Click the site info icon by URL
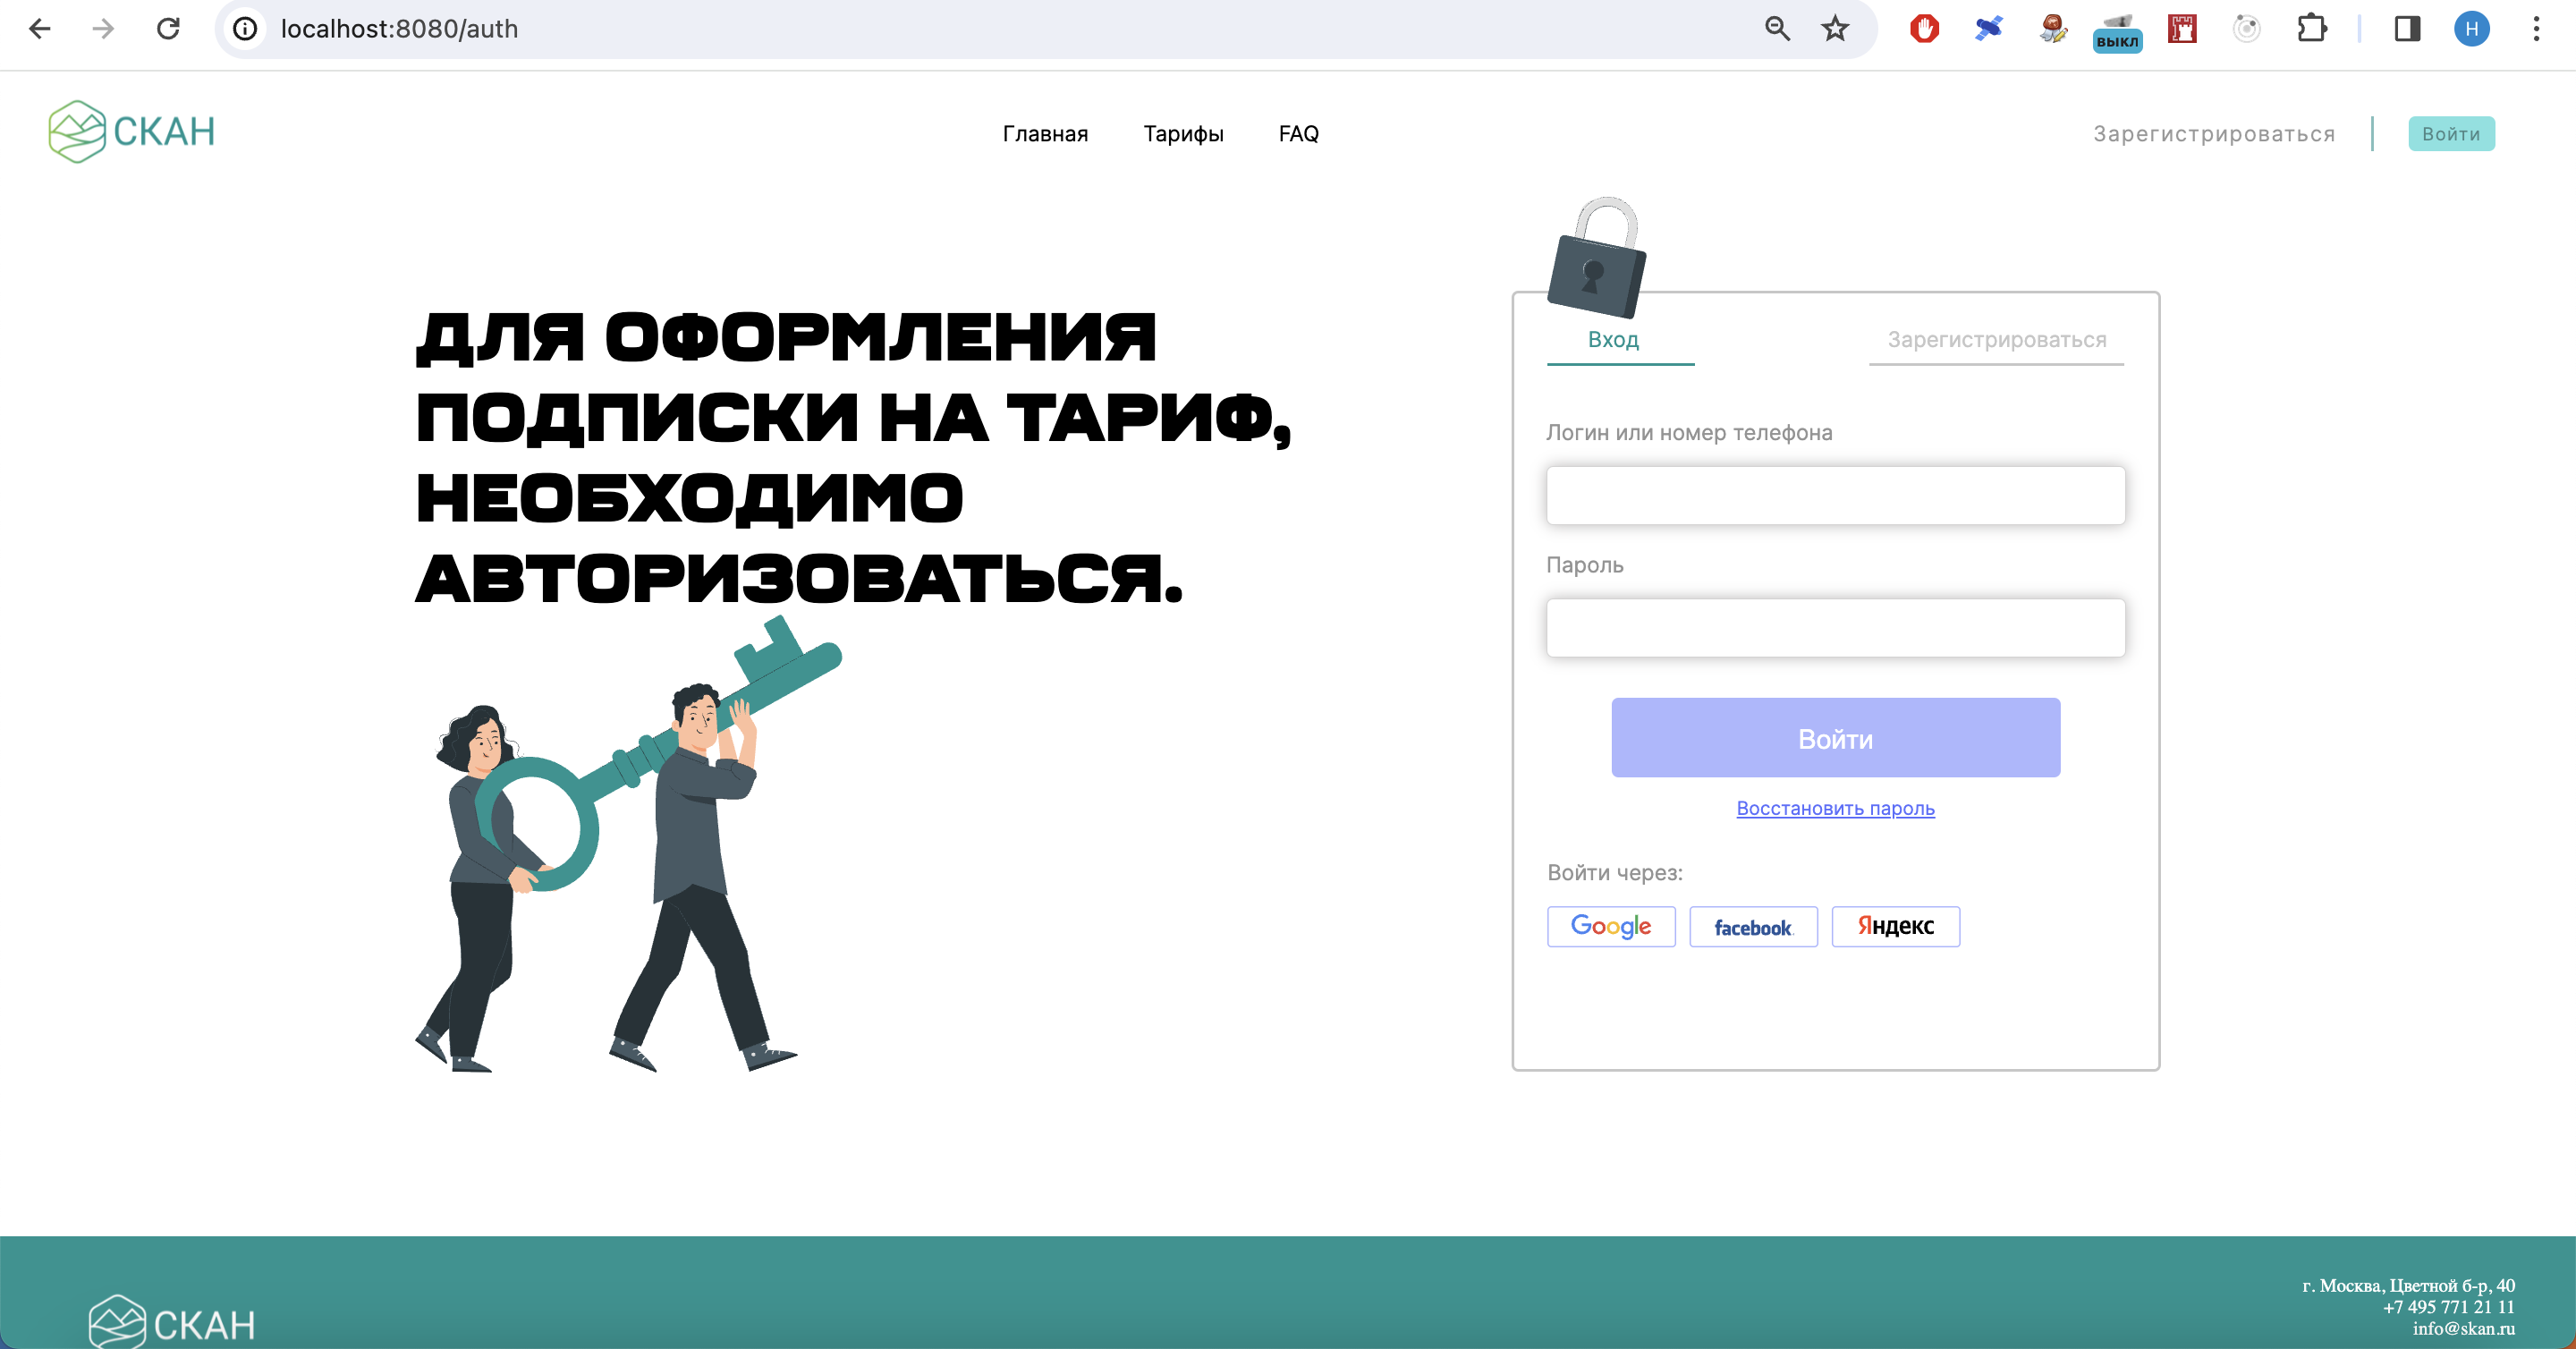Image resolution: width=2576 pixels, height=1349 pixels. pos(245,29)
